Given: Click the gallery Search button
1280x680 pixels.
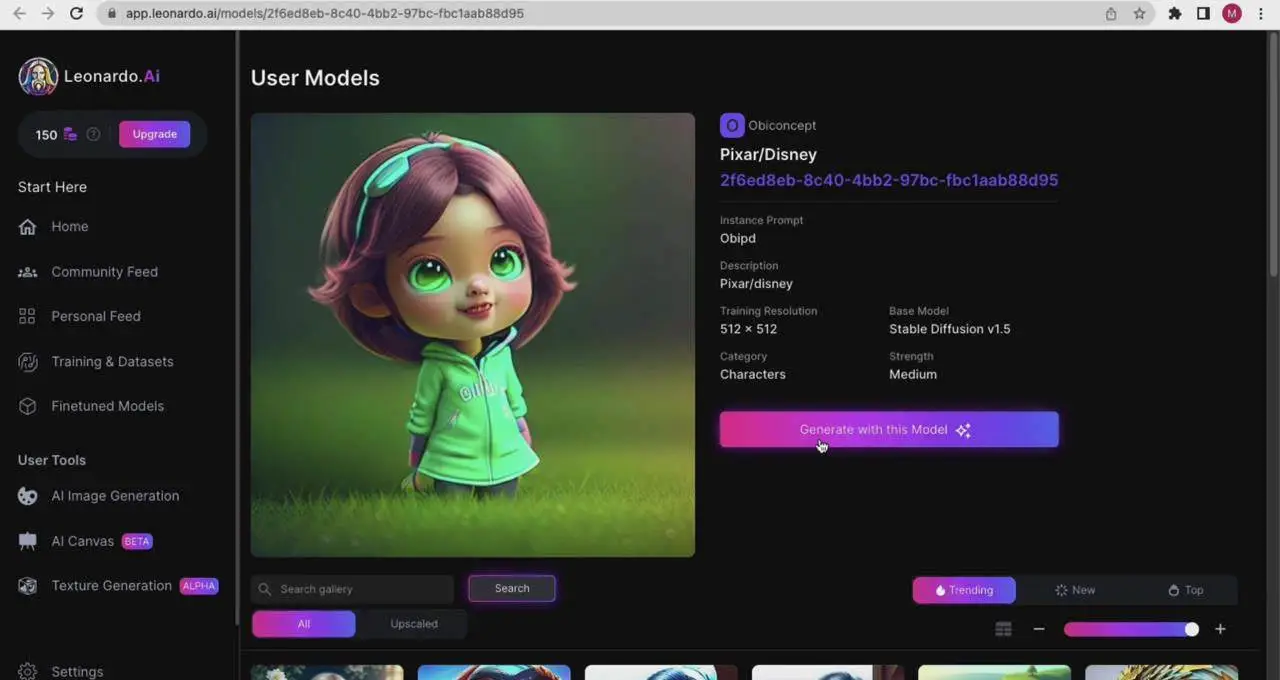Looking at the screenshot, I should click(x=511, y=588).
